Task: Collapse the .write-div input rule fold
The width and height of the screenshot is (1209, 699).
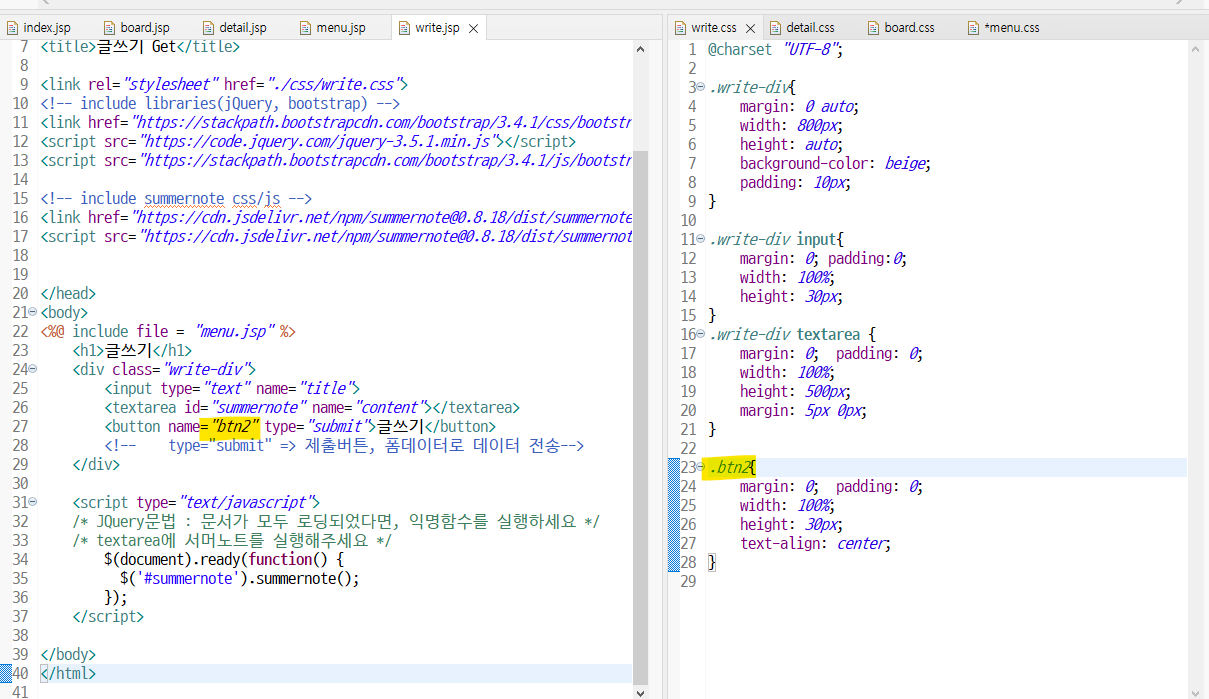Action: point(700,239)
